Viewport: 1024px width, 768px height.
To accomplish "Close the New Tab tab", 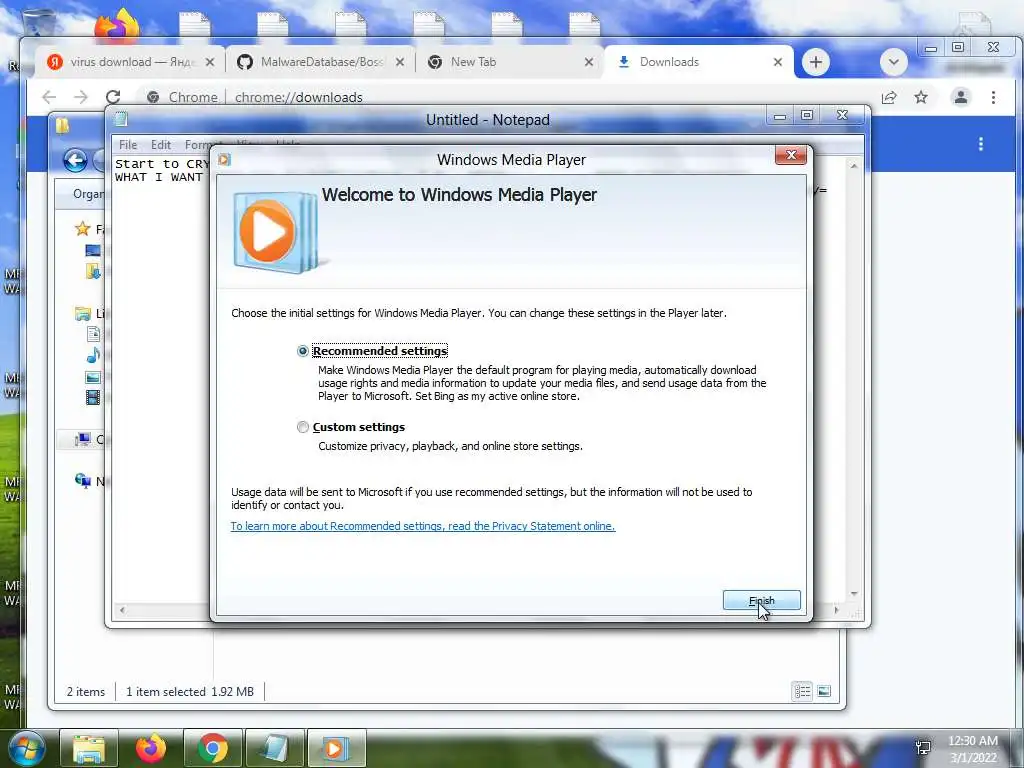I will tap(589, 62).
